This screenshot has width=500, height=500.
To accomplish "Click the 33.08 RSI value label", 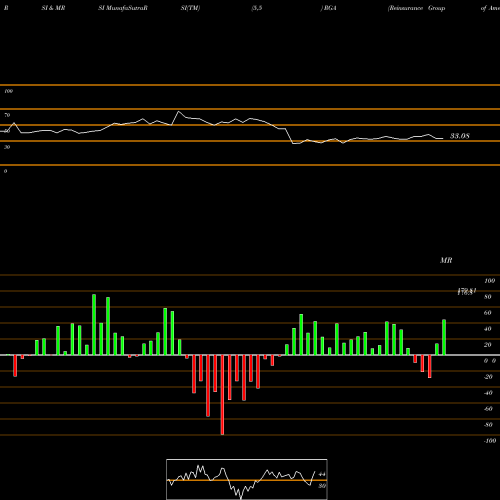I will (x=460, y=136).
